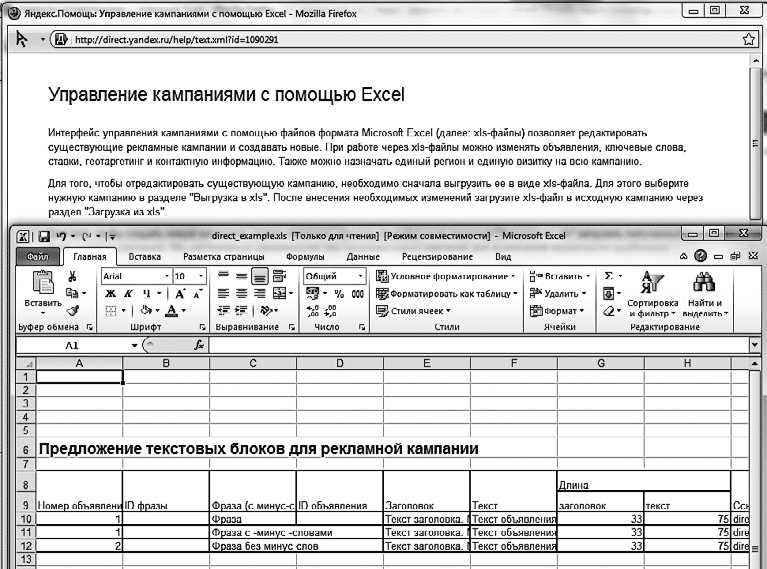Click the Fill down icon
This screenshot has height=569, width=767.
click(x=609, y=294)
